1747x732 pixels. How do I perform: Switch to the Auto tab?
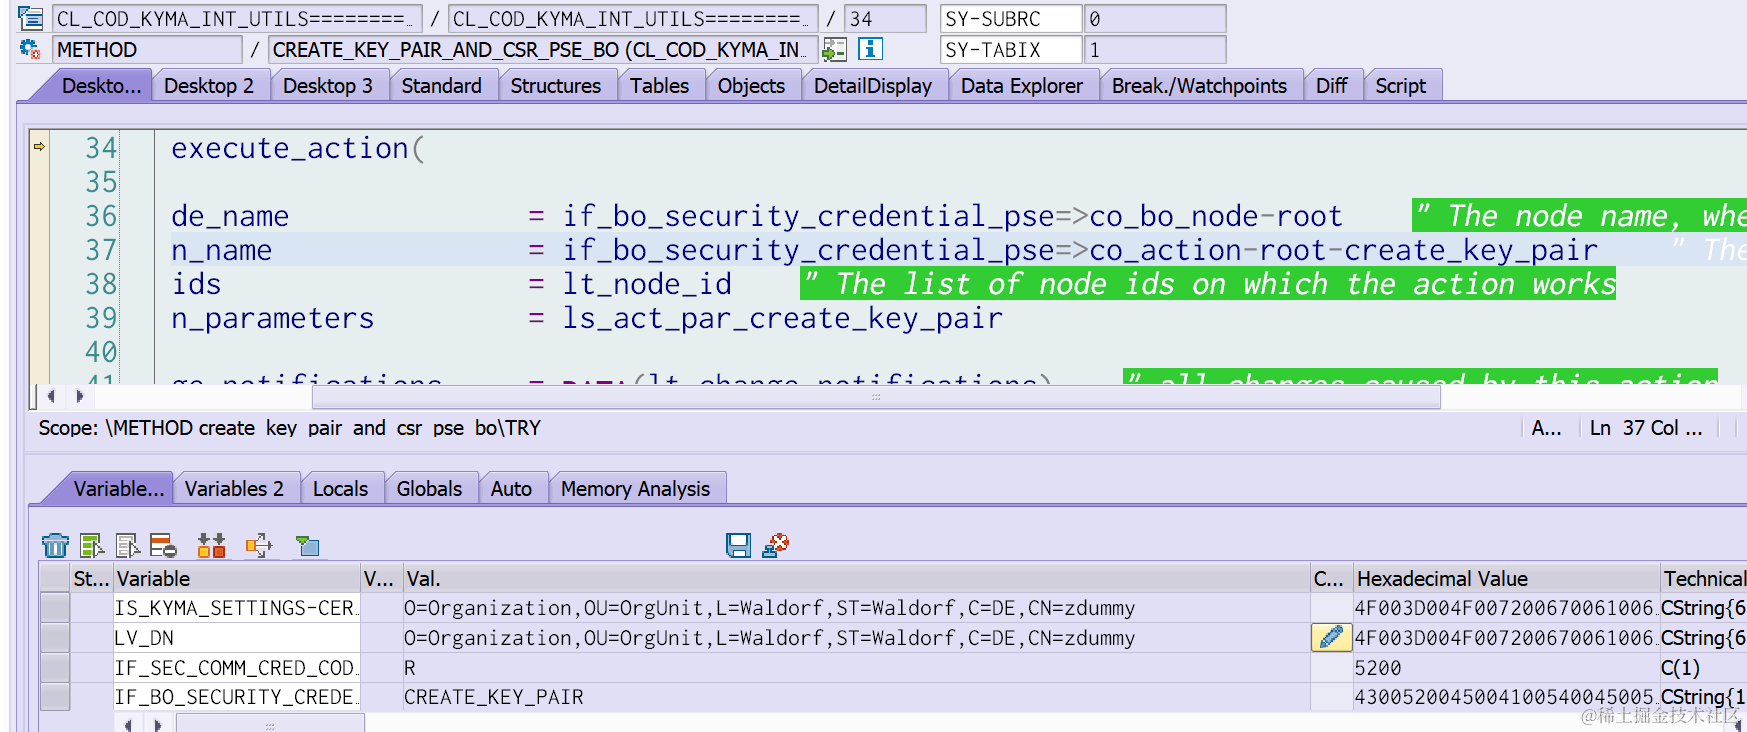(x=511, y=489)
